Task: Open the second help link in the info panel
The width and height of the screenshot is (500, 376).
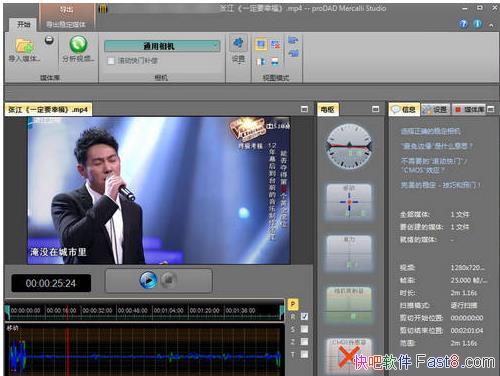Action: [436, 146]
